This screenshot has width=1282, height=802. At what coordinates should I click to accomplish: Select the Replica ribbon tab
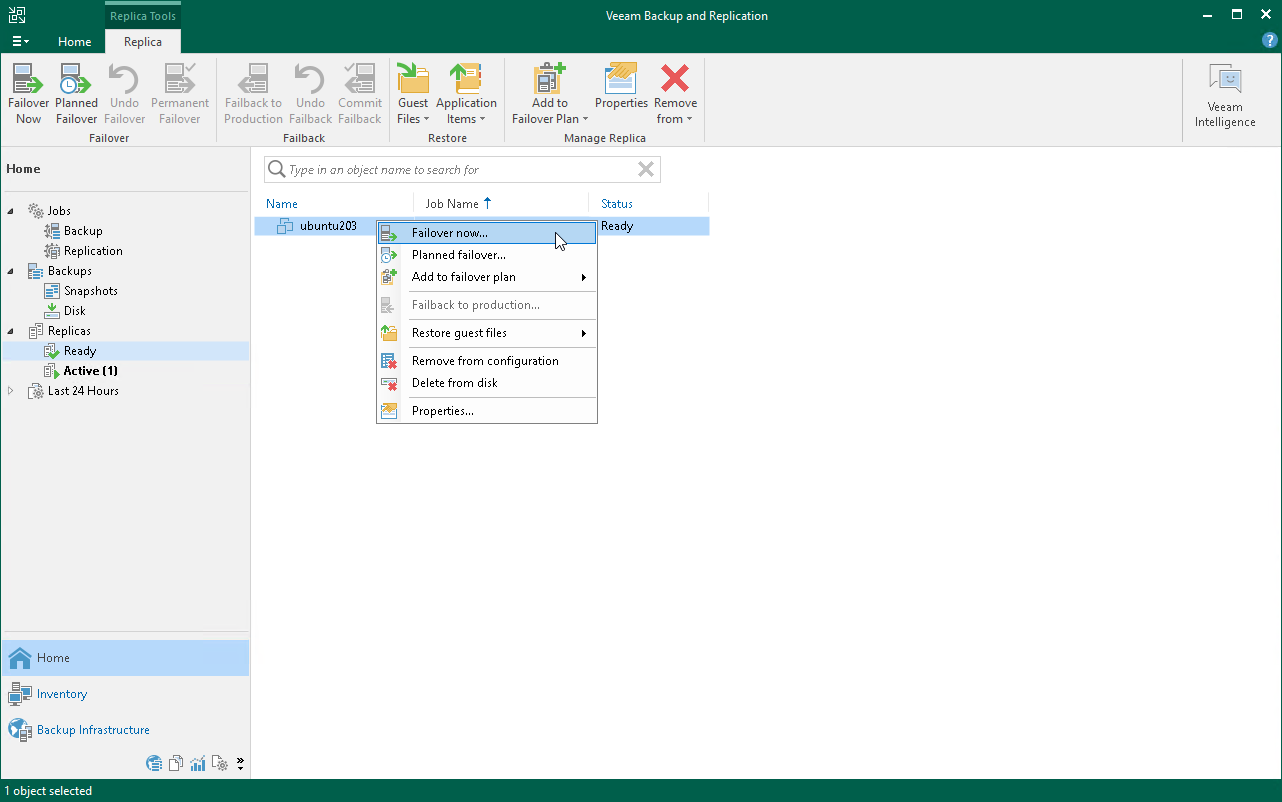pyautogui.click(x=143, y=42)
